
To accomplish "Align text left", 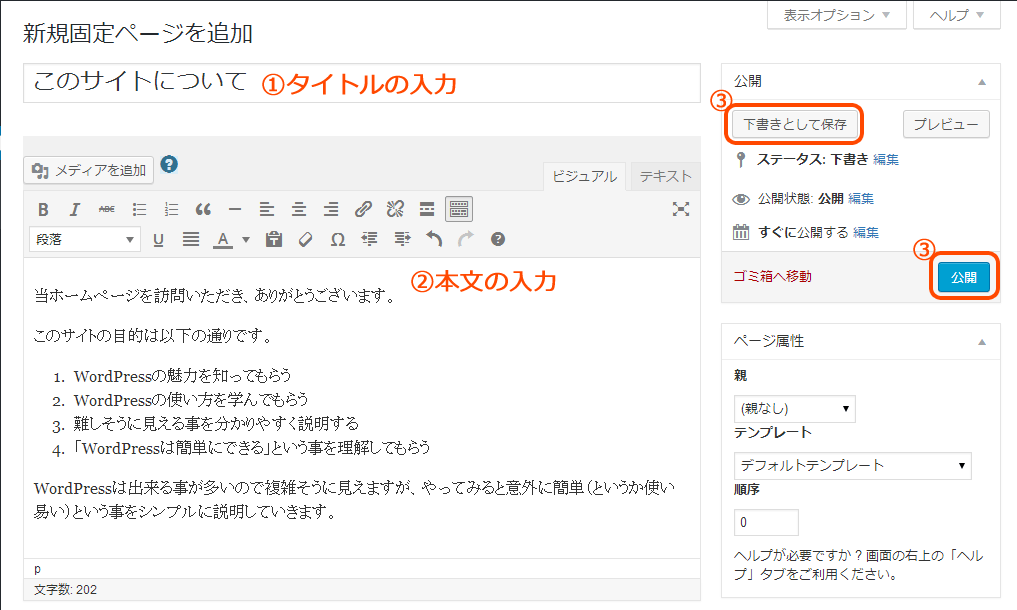I will click(x=267, y=210).
